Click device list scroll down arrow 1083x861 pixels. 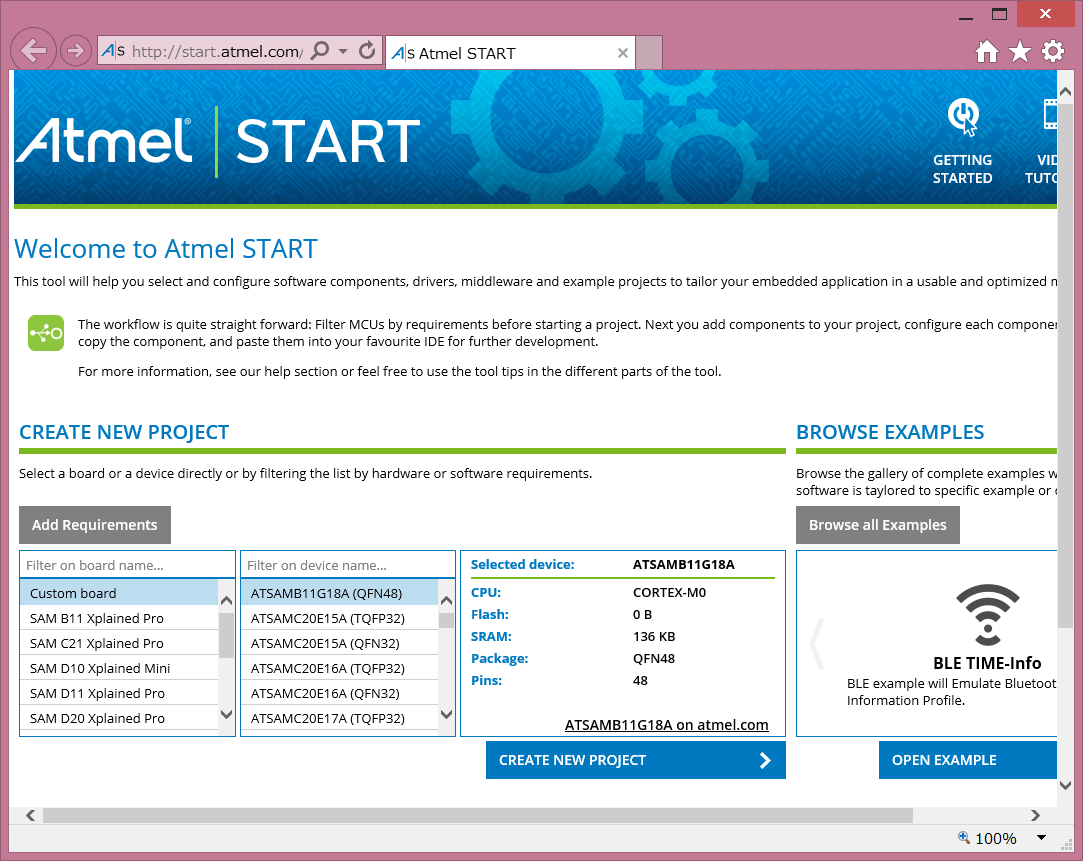point(446,715)
